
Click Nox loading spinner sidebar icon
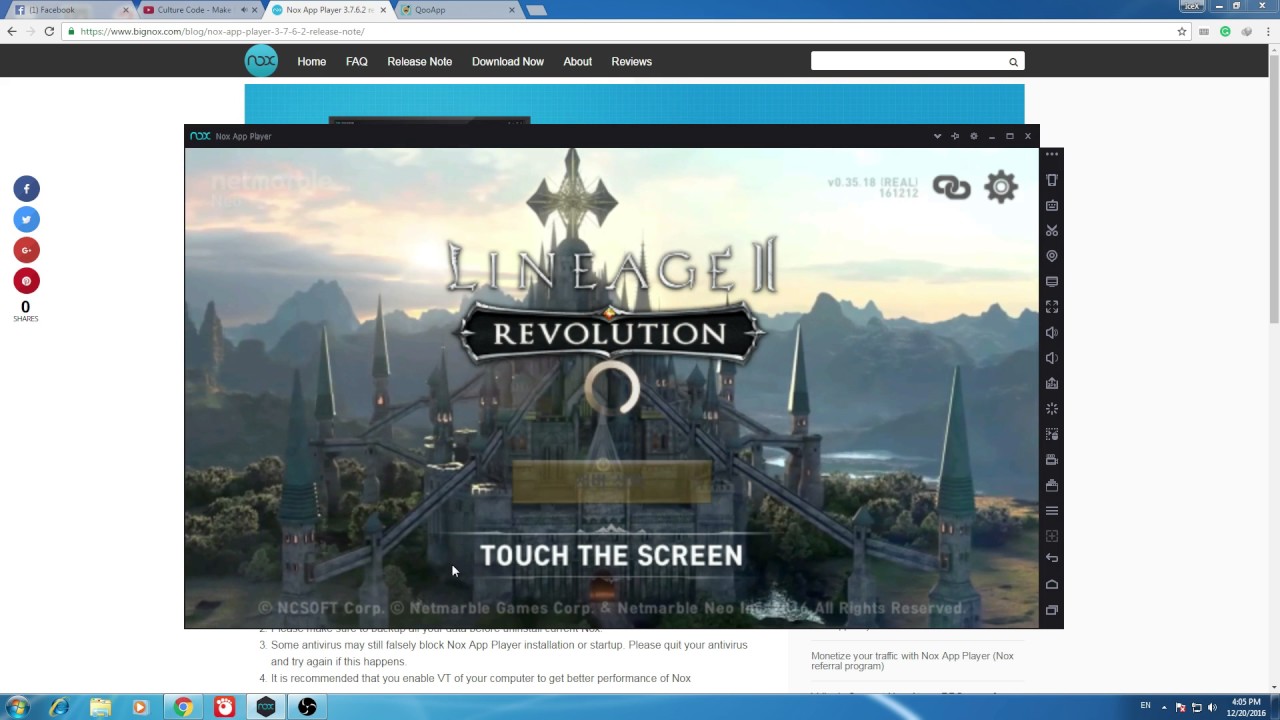pyautogui.click(x=1052, y=409)
